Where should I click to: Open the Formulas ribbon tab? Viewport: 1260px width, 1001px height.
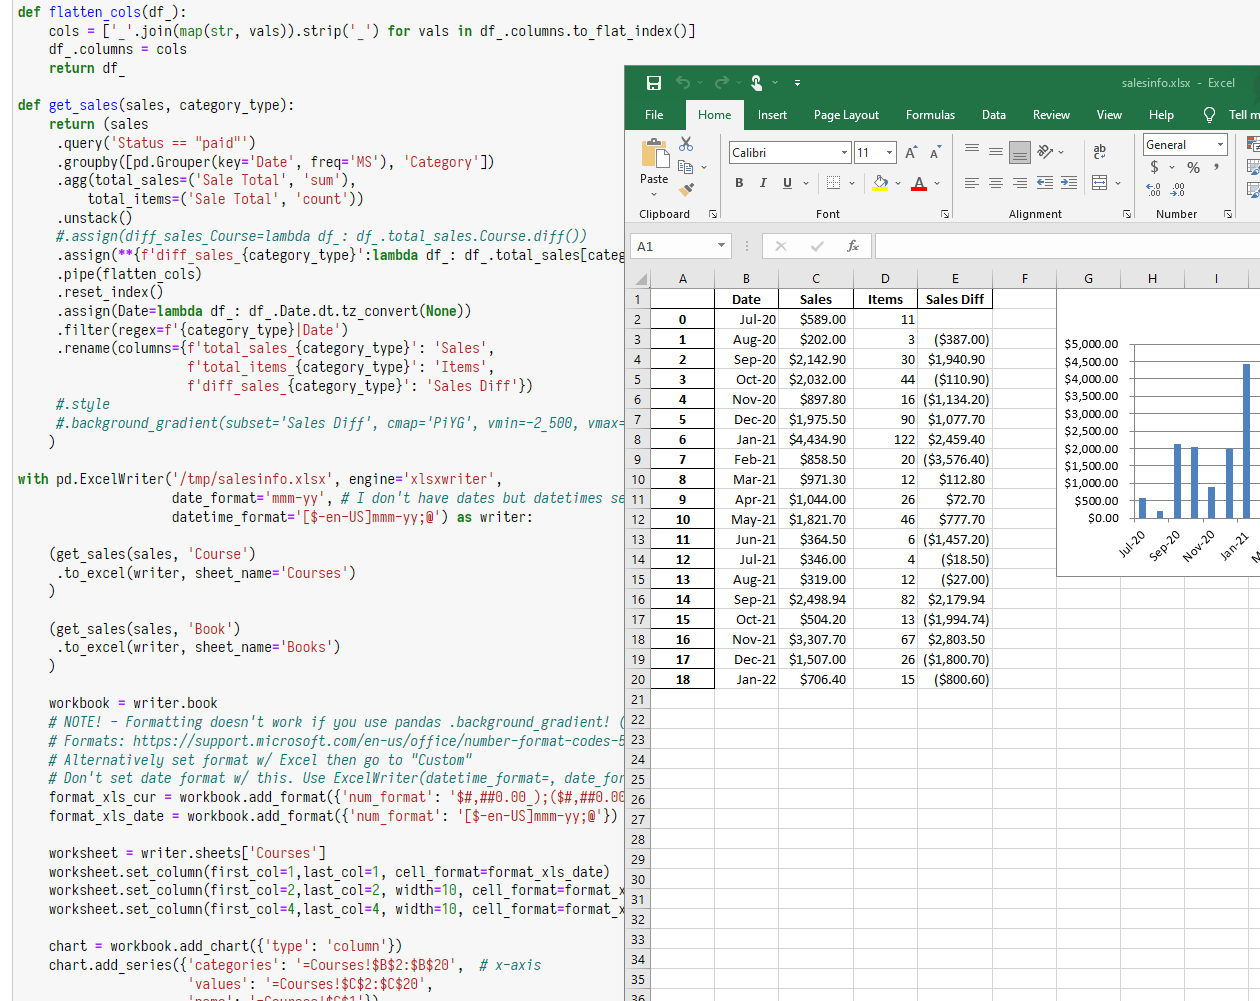930,115
